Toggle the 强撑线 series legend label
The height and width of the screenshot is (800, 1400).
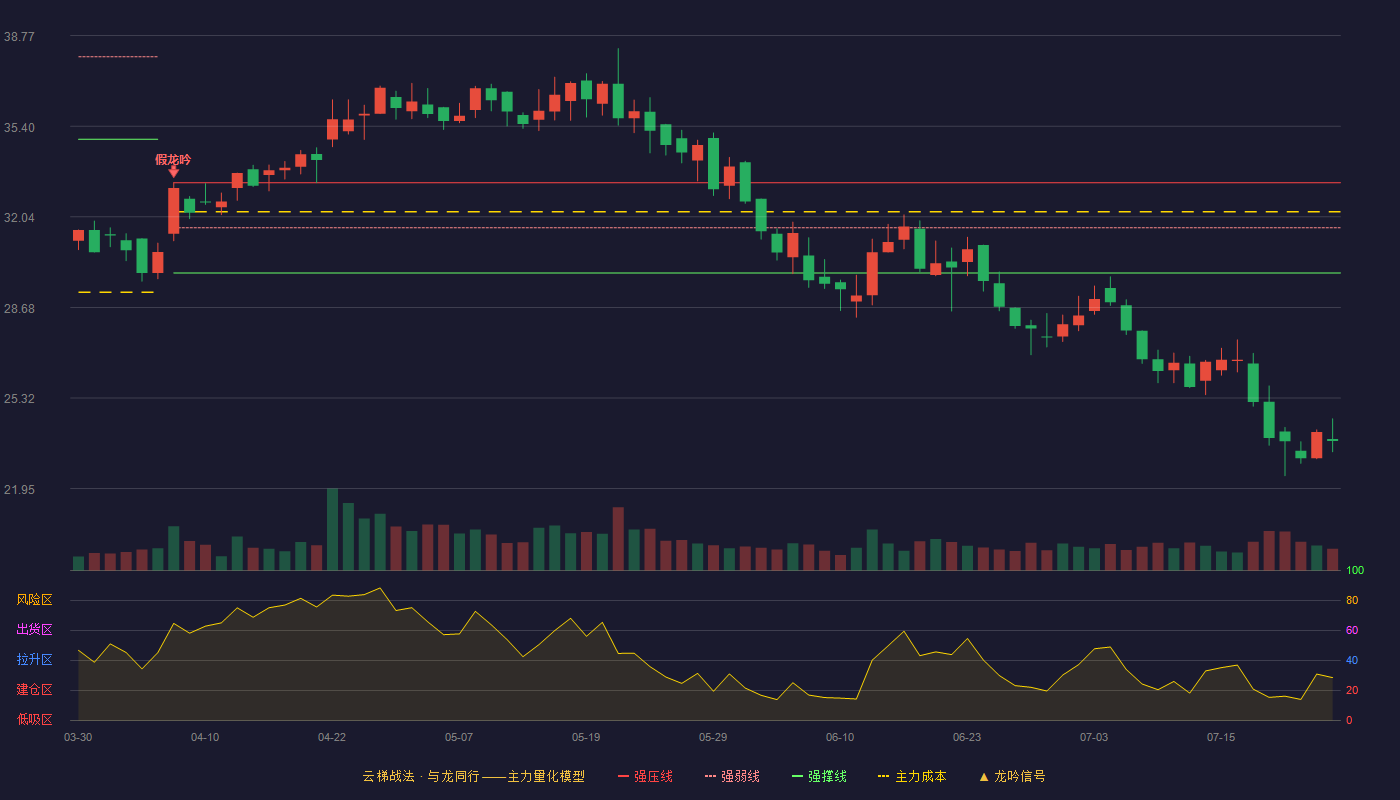[827, 776]
